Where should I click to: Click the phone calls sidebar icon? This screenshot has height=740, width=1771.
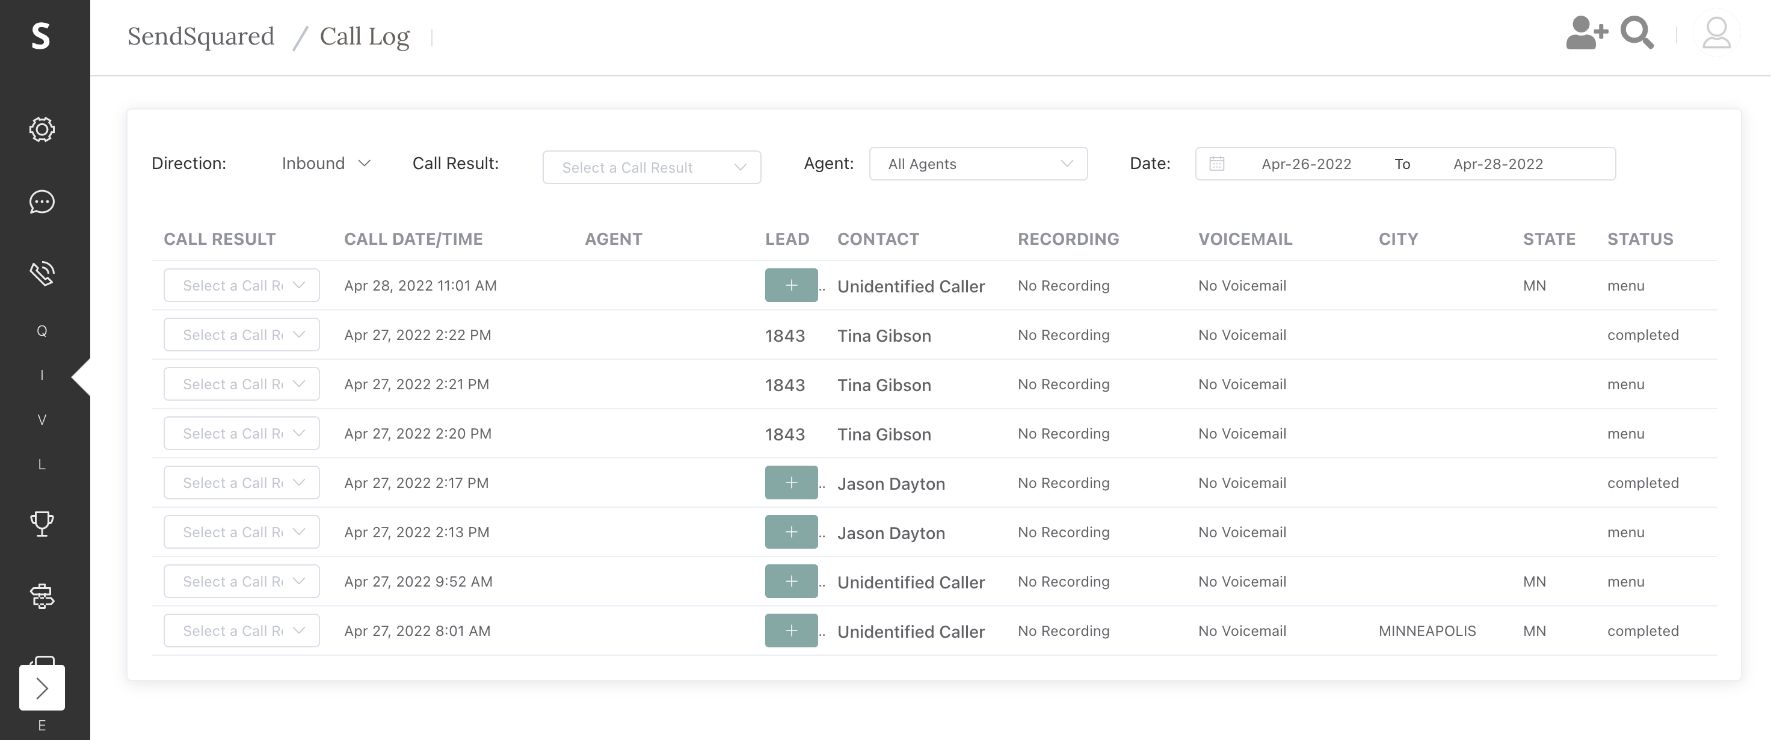[x=42, y=274]
